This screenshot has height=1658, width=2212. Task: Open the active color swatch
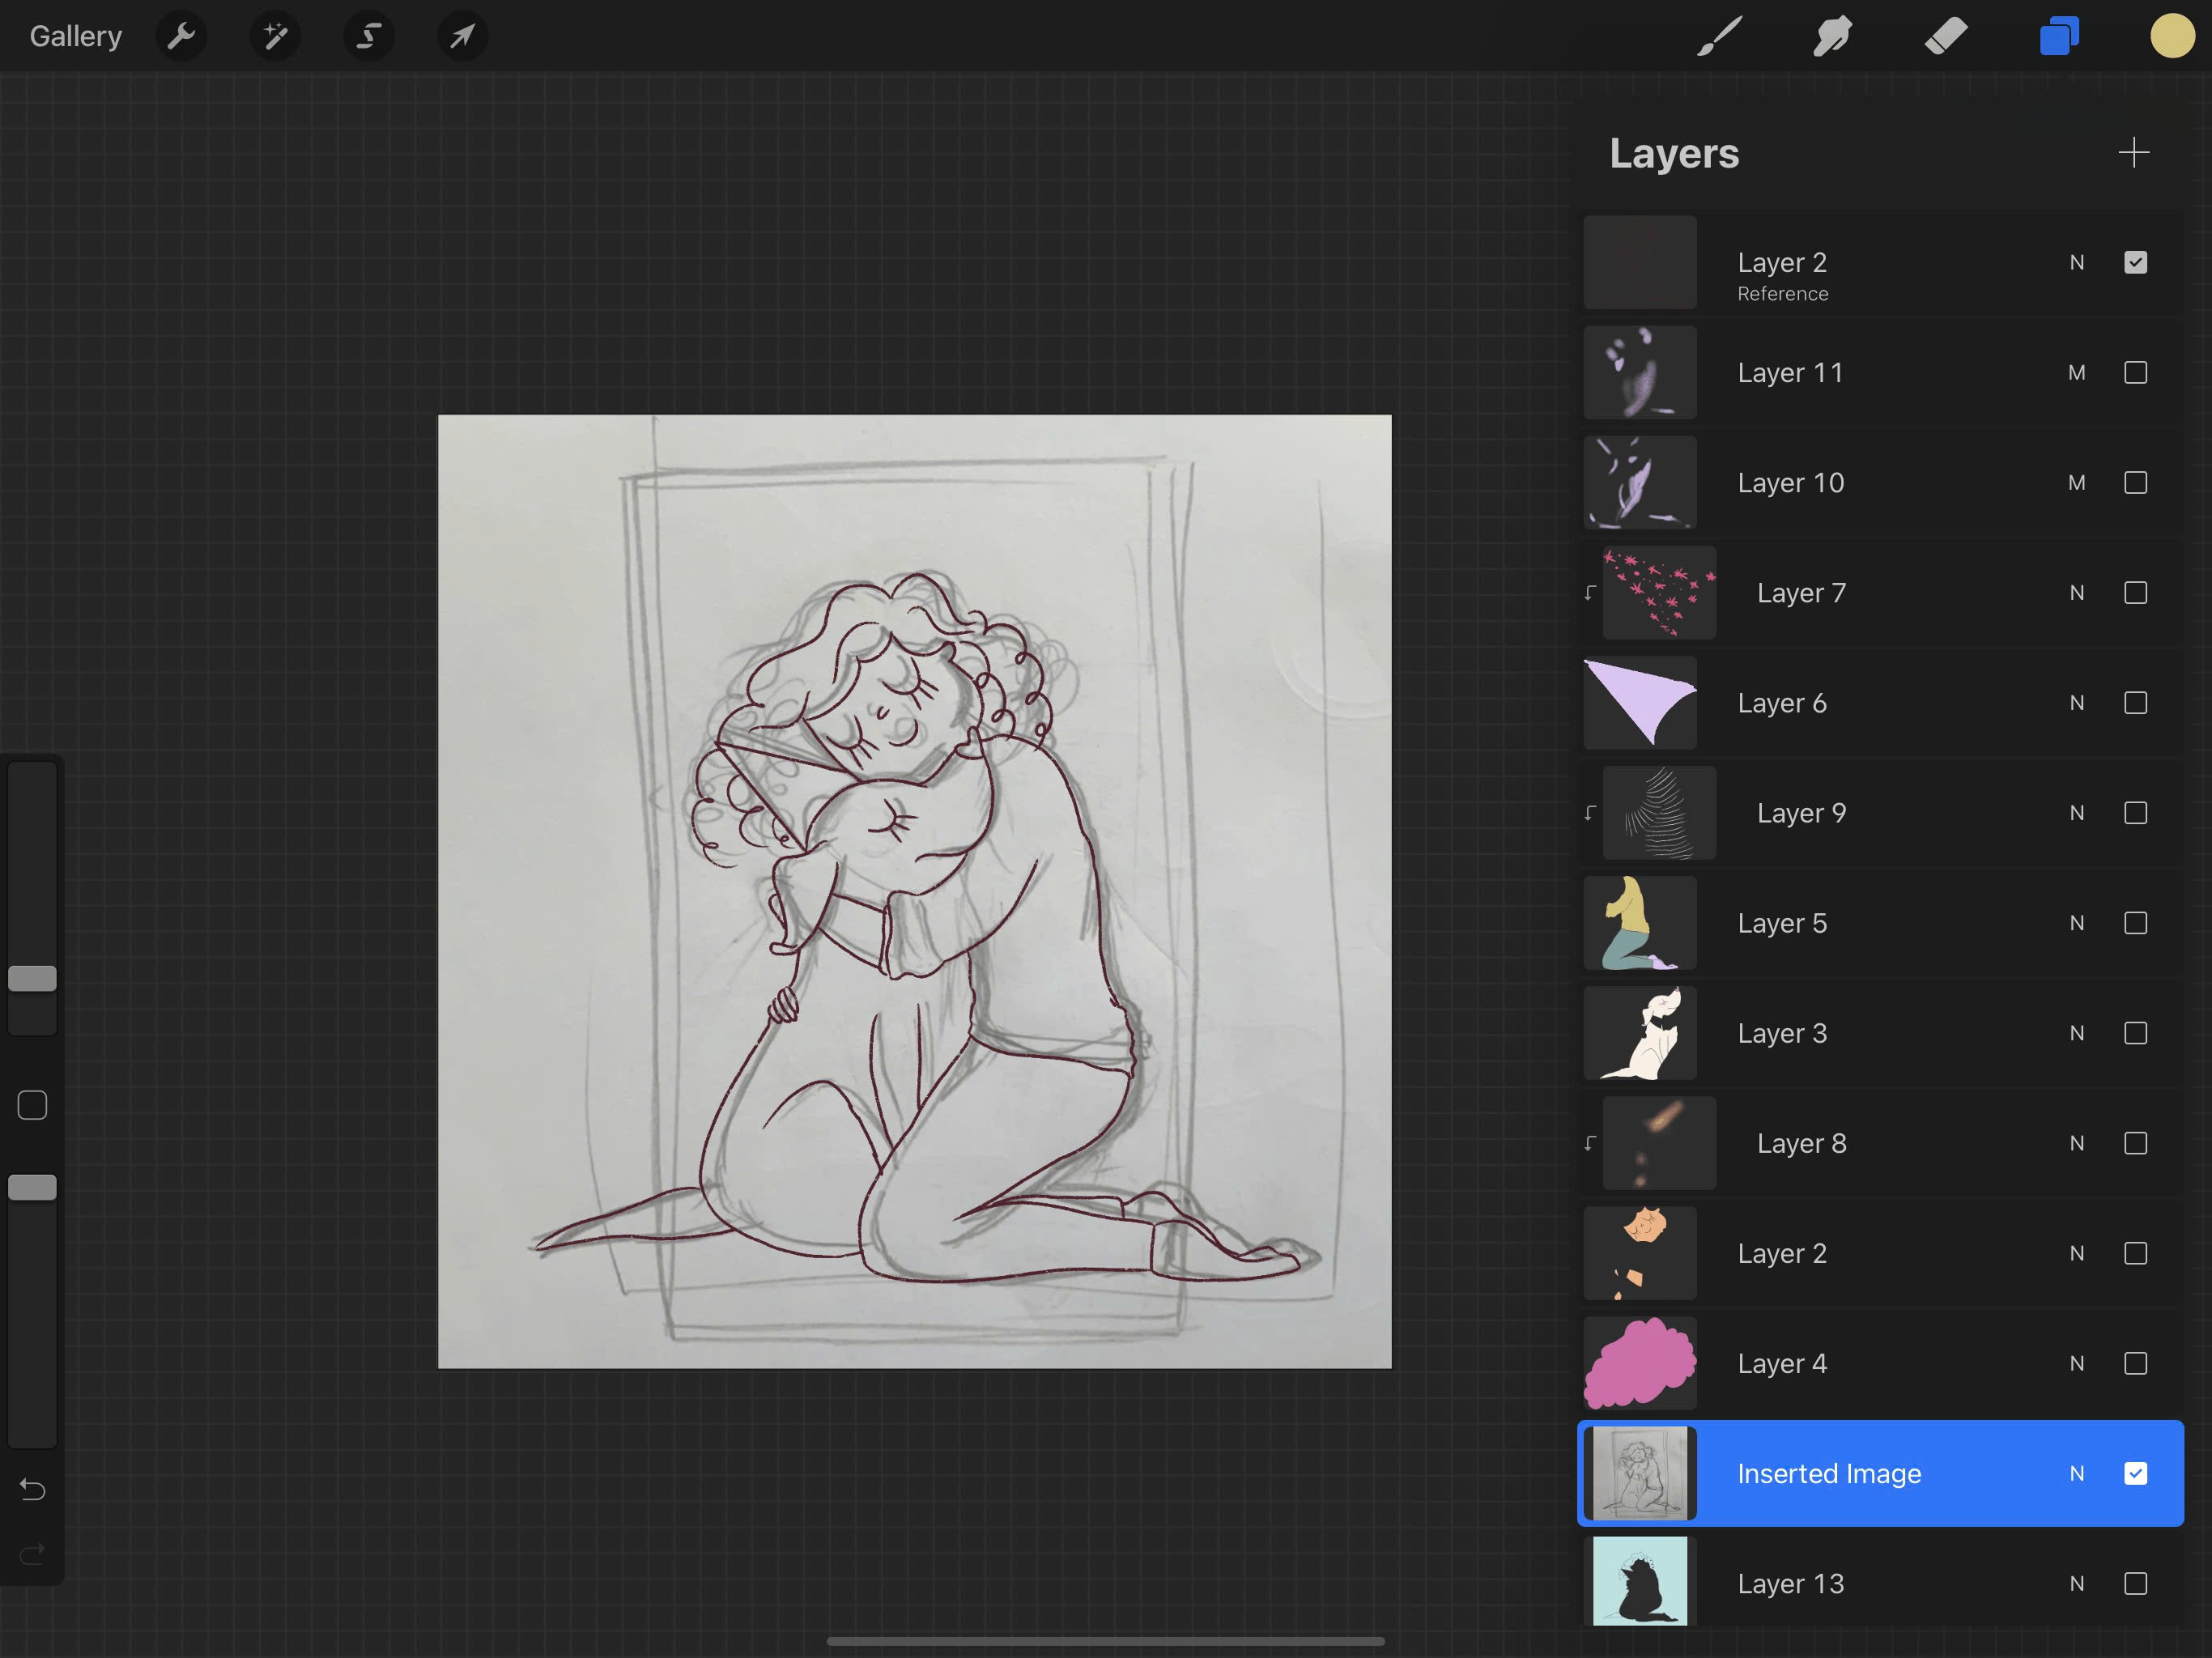pos(2171,37)
